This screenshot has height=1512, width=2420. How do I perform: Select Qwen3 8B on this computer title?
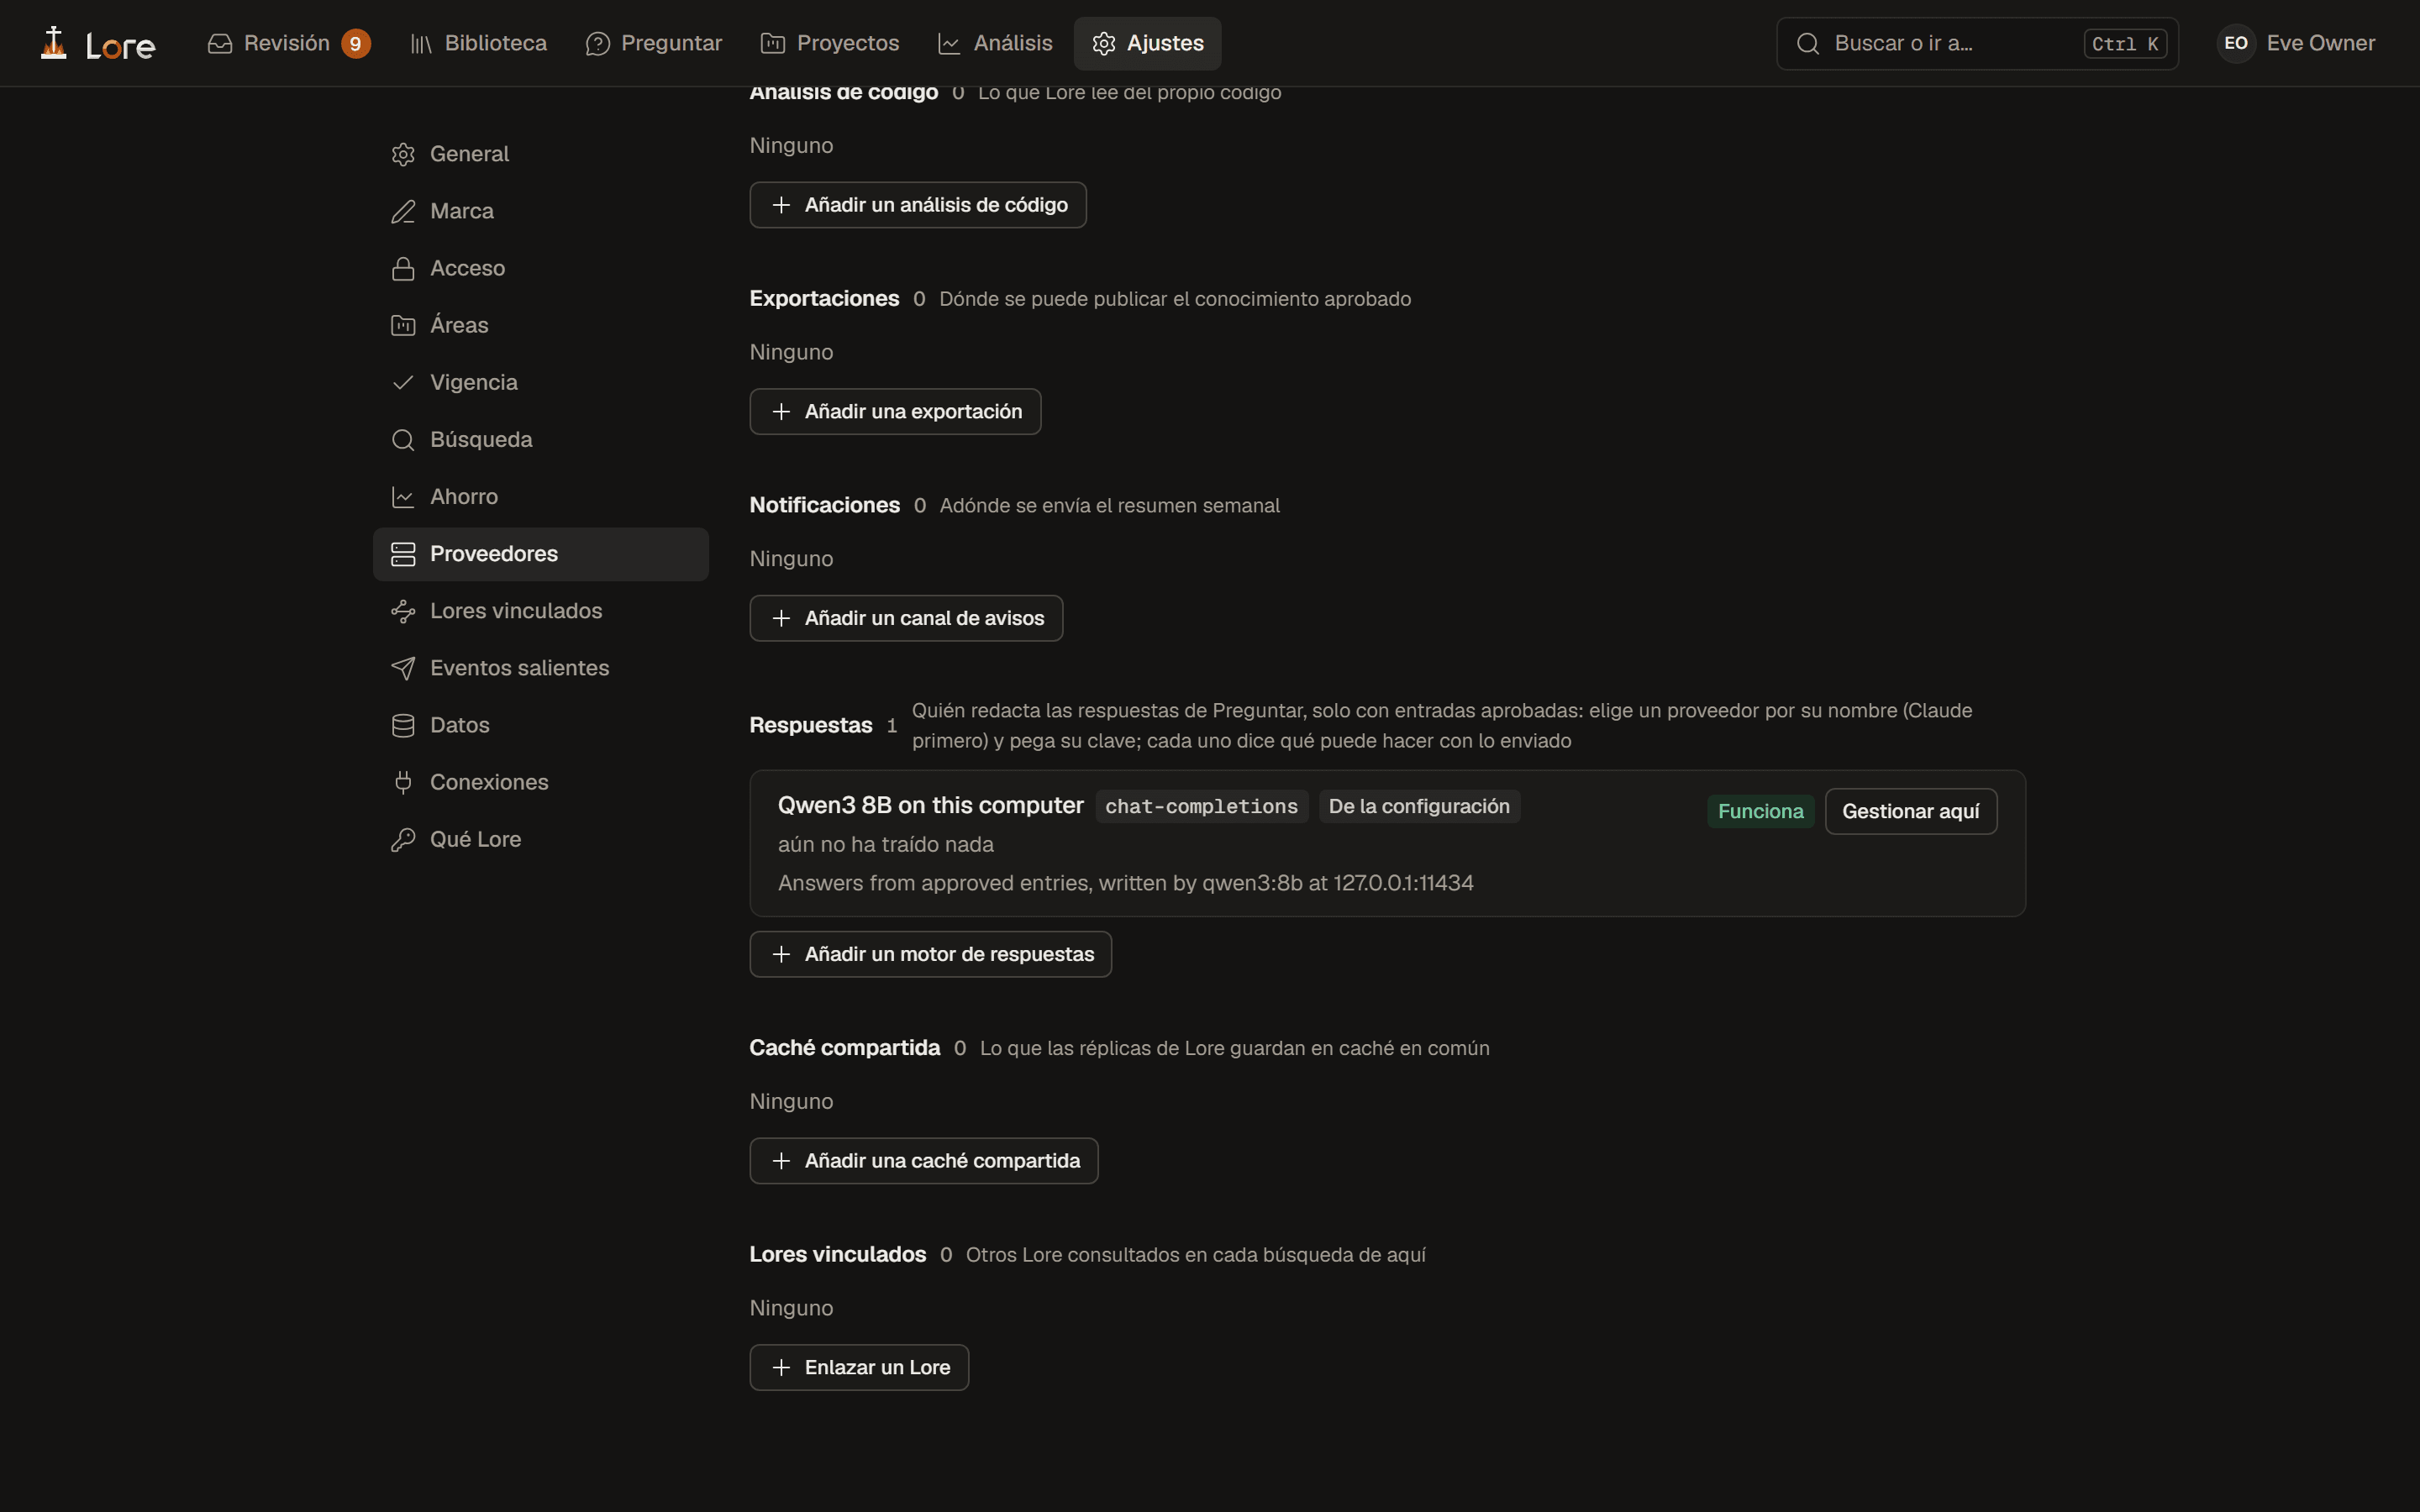point(930,805)
